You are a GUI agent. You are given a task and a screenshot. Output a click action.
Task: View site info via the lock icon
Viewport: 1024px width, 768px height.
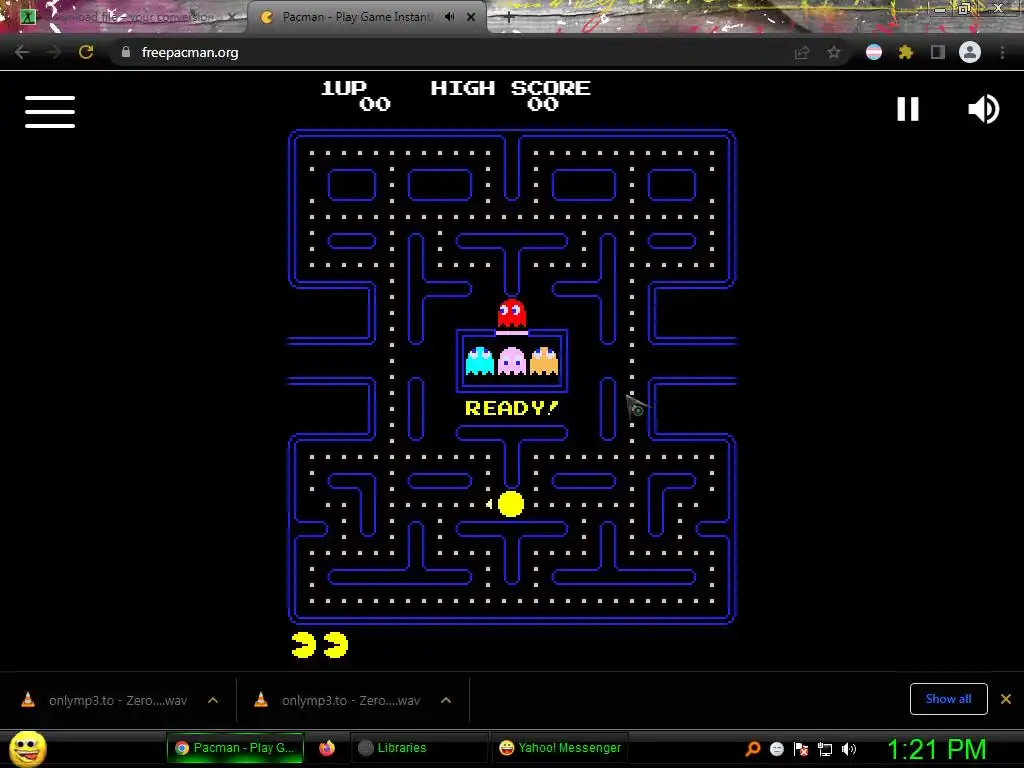126,52
